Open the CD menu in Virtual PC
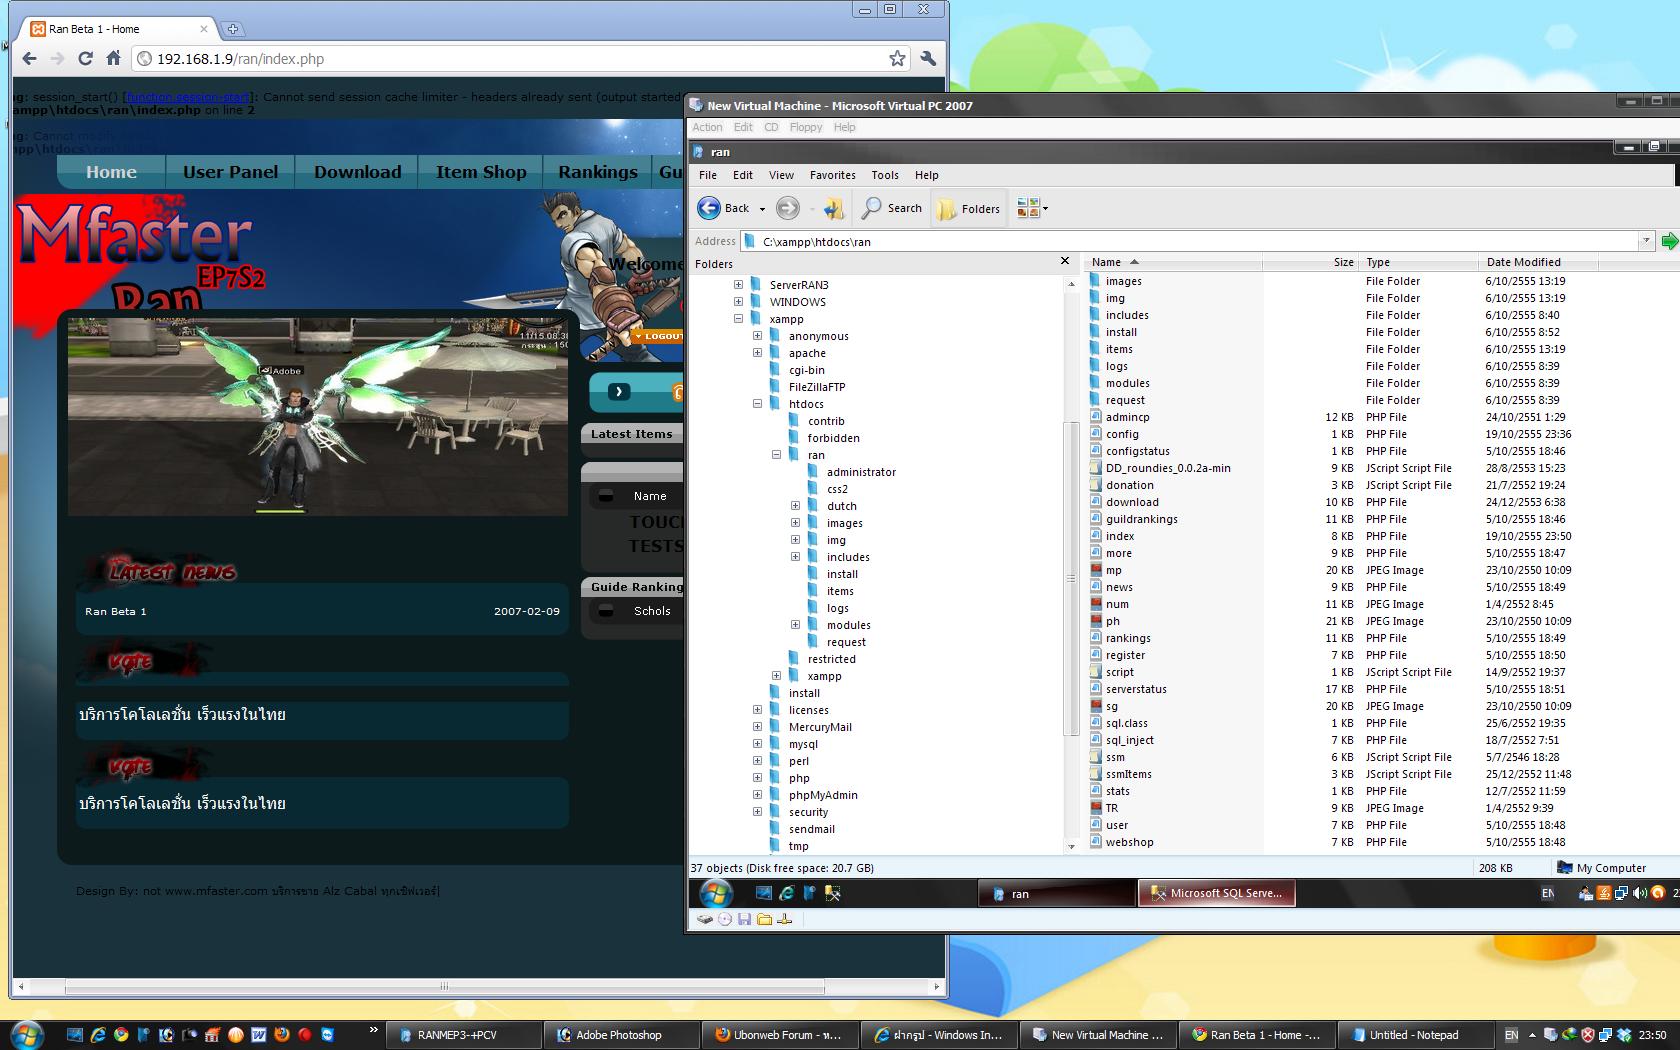The image size is (1680, 1050). (771, 127)
